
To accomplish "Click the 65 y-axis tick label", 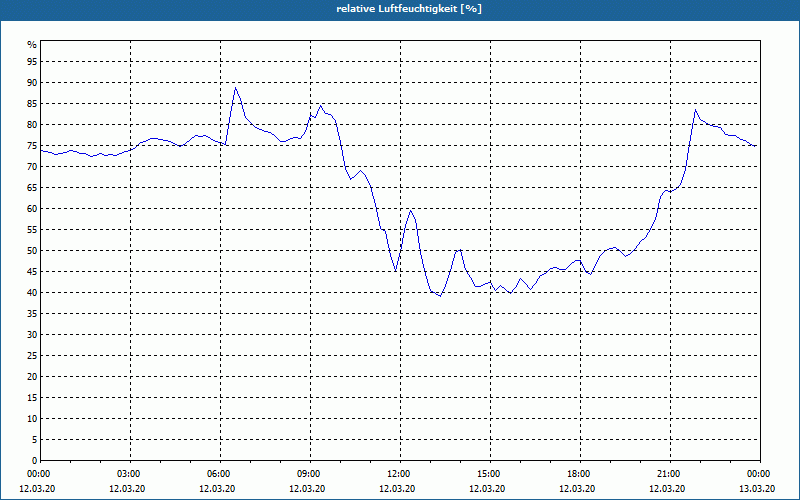I will click(x=32, y=188).
